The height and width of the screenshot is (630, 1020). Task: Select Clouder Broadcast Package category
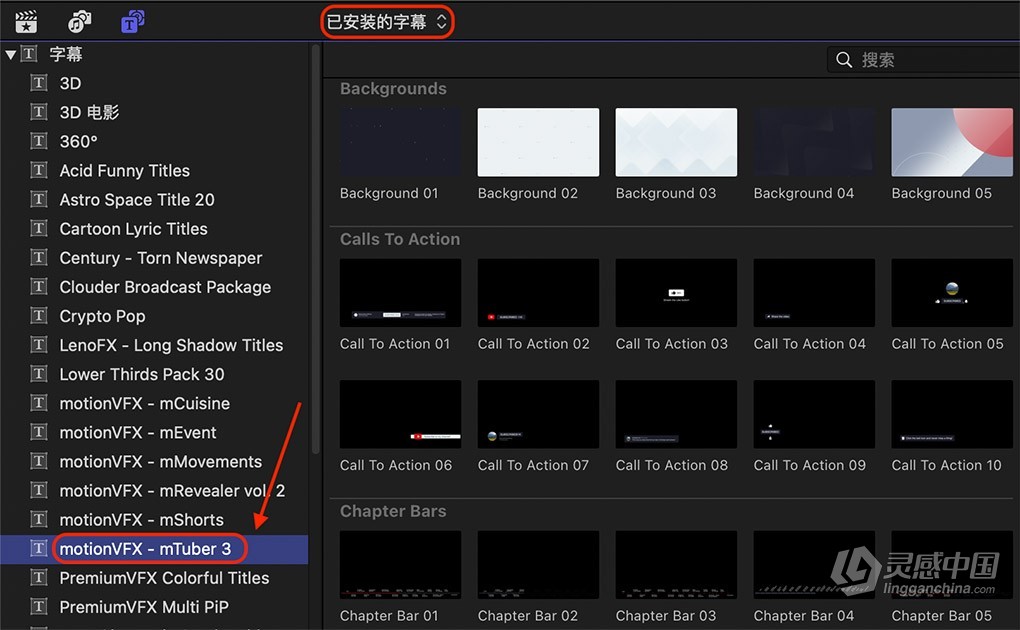tap(165, 287)
